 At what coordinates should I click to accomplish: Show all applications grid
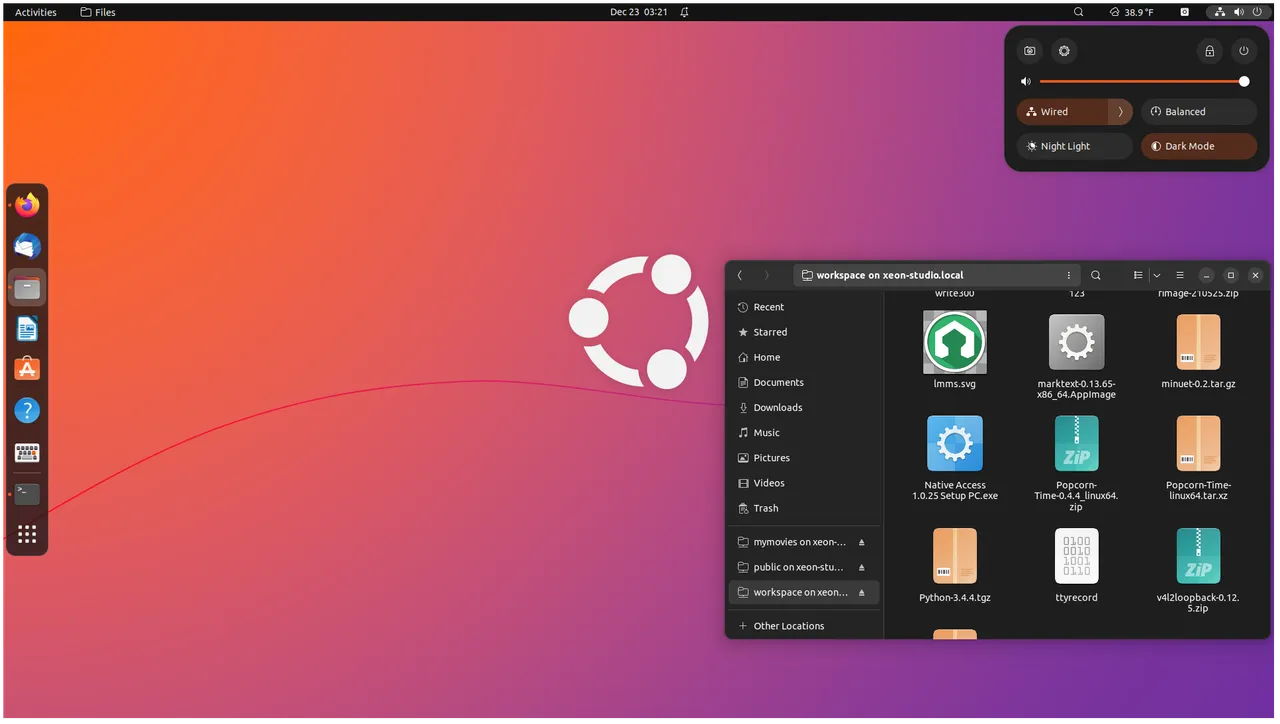pyautogui.click(x=27, y=534)
